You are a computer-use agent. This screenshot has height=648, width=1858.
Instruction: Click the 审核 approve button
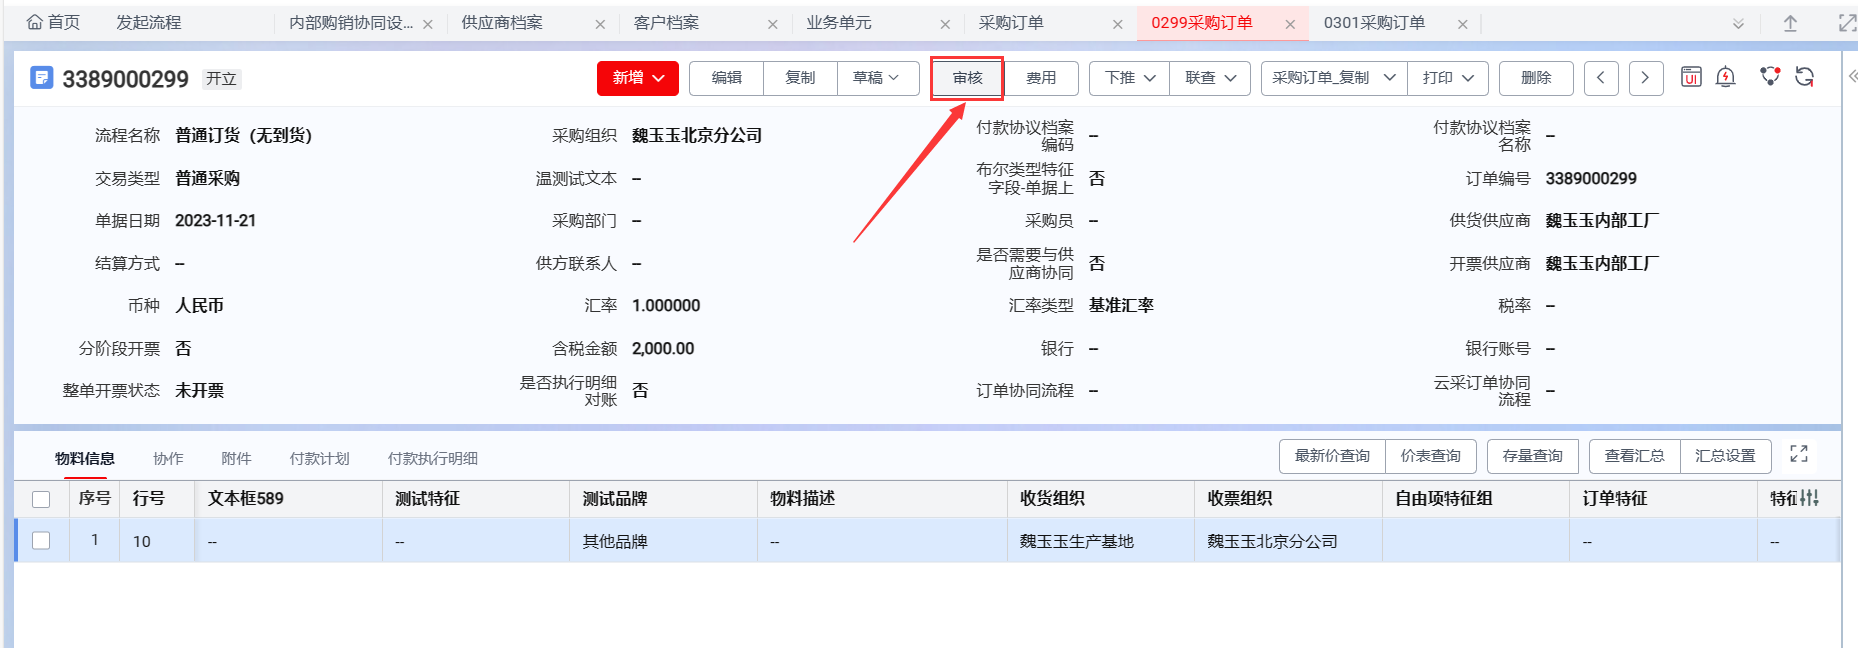[967, 78]
